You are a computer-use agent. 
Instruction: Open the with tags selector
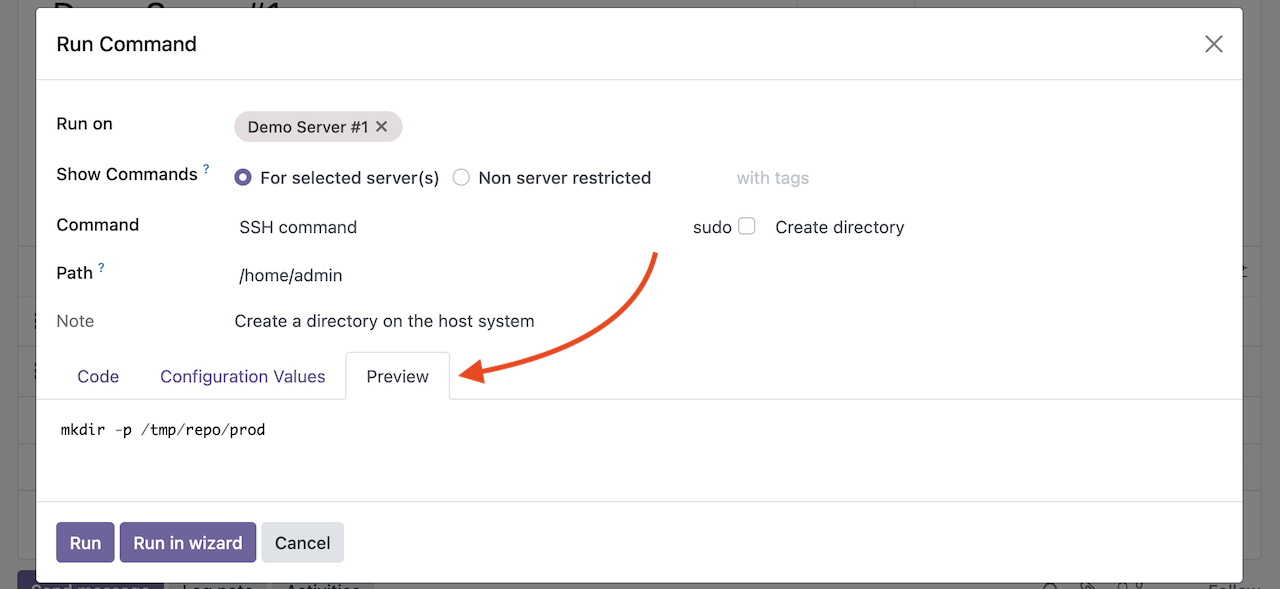(x=772, y=178)
